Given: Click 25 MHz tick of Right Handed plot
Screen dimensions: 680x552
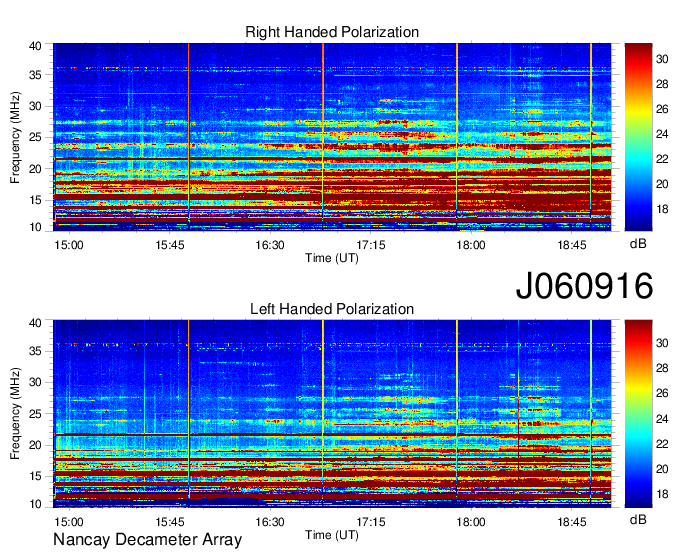Looking at the screenshot, I should (x=36, y=137).
